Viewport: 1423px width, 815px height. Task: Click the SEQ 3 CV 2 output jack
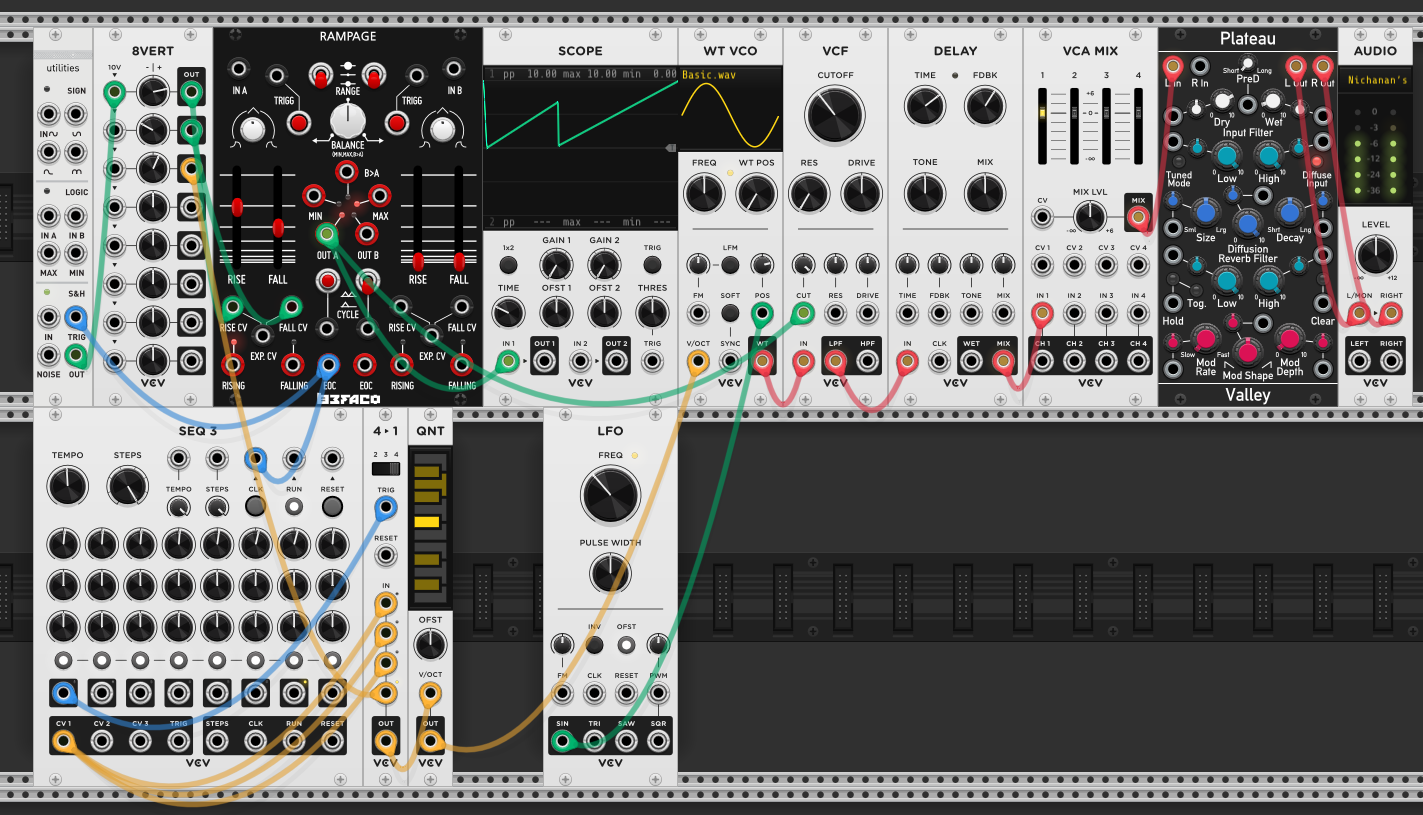tap(101, 741)
